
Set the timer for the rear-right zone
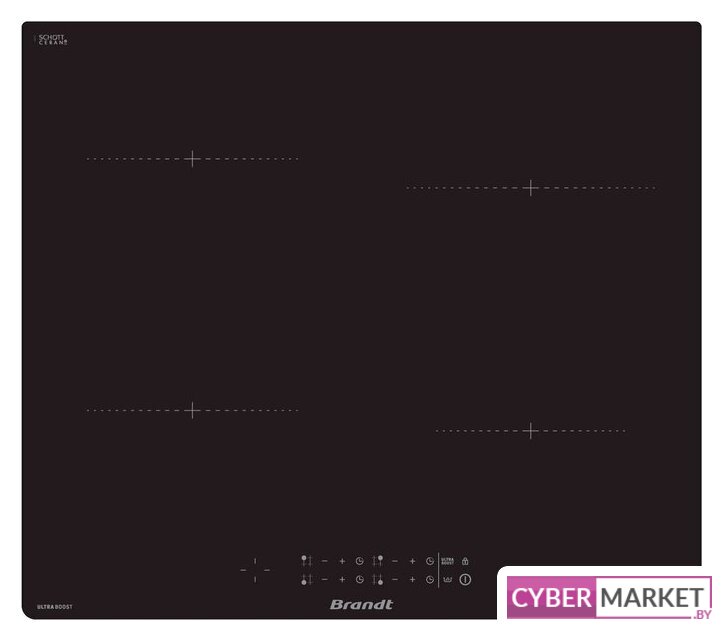430,561
